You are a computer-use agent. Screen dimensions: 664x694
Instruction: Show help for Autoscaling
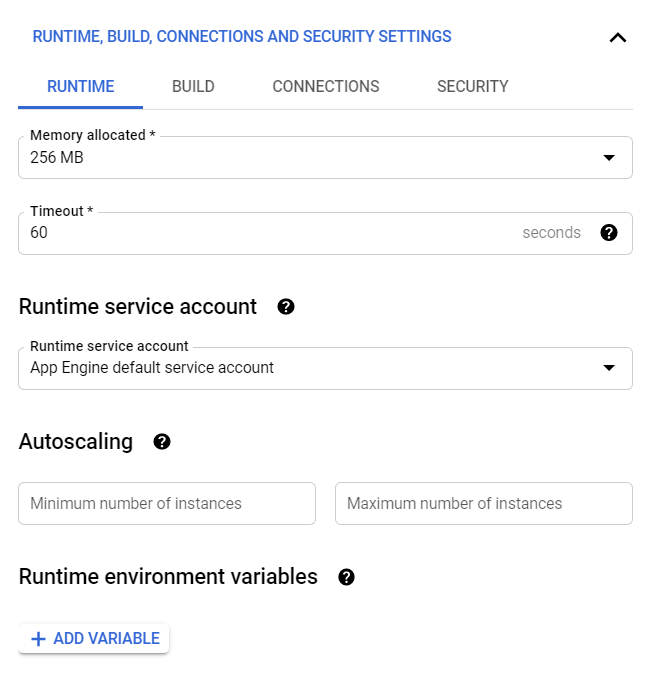(x=162, y=442)
